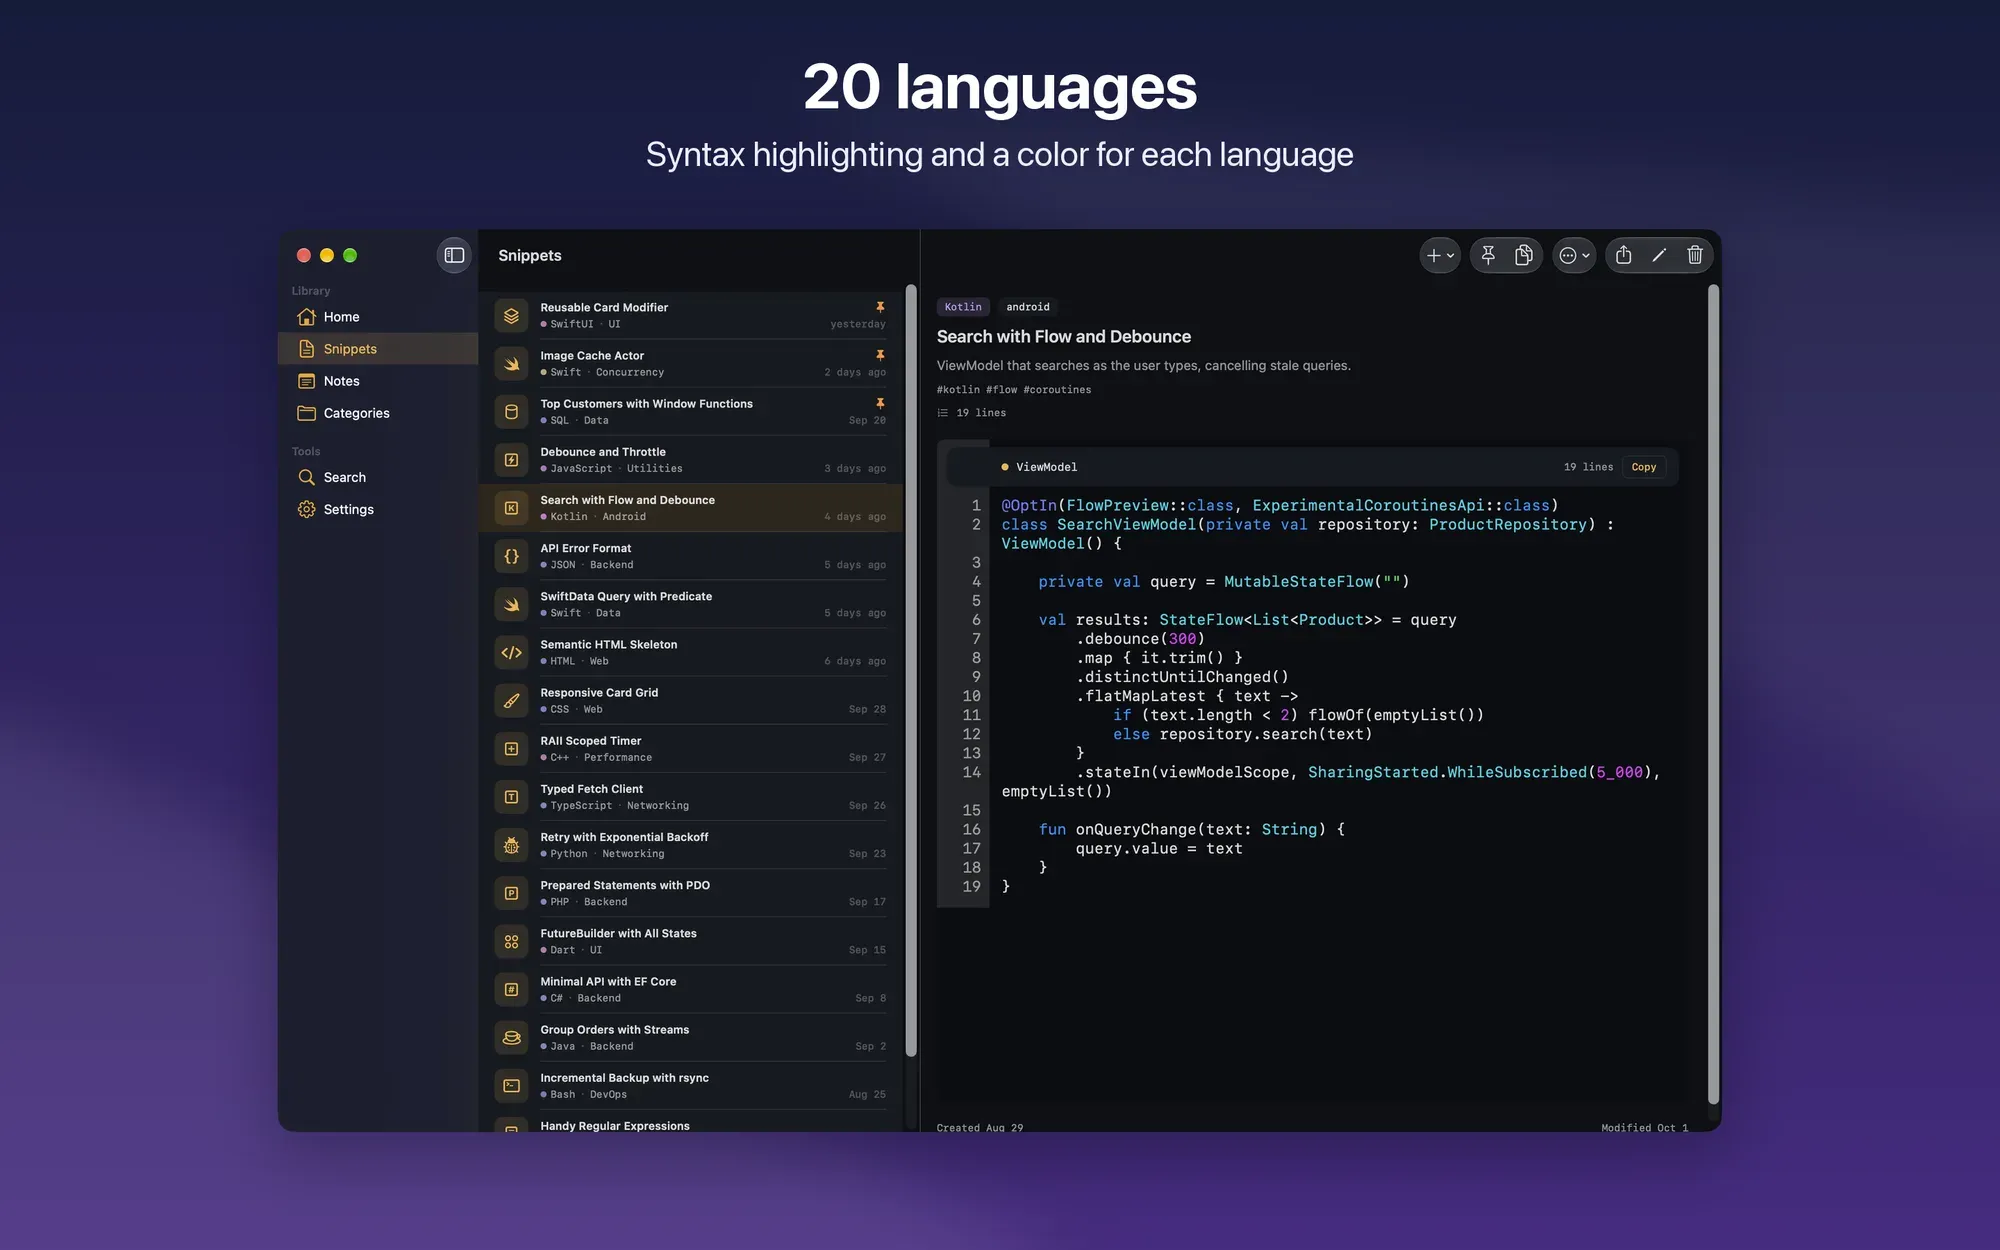Click the pin marker on Reusable Card Modifier

pos(880,307)
